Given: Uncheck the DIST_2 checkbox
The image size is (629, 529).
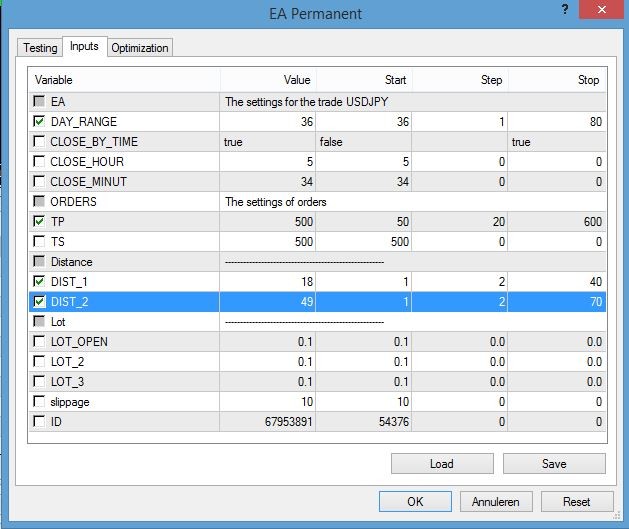Looking at the screenshot, I should tap(39, 302).
